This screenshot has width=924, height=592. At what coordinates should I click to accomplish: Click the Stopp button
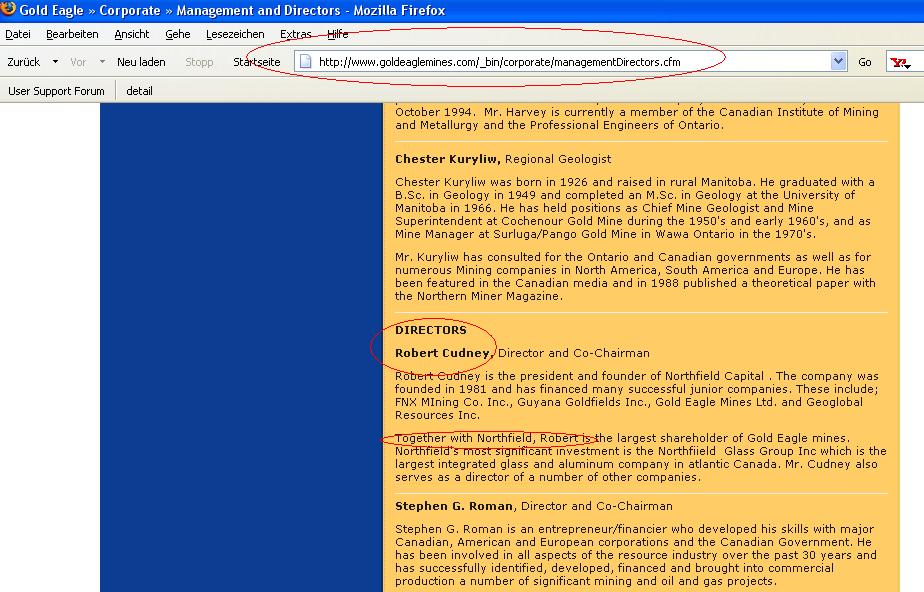[x=199, y=62]
